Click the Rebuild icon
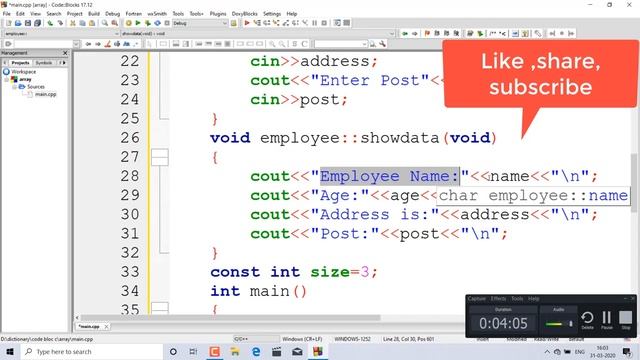The height and width of the screenshot is (360, 640). [157, 23]
